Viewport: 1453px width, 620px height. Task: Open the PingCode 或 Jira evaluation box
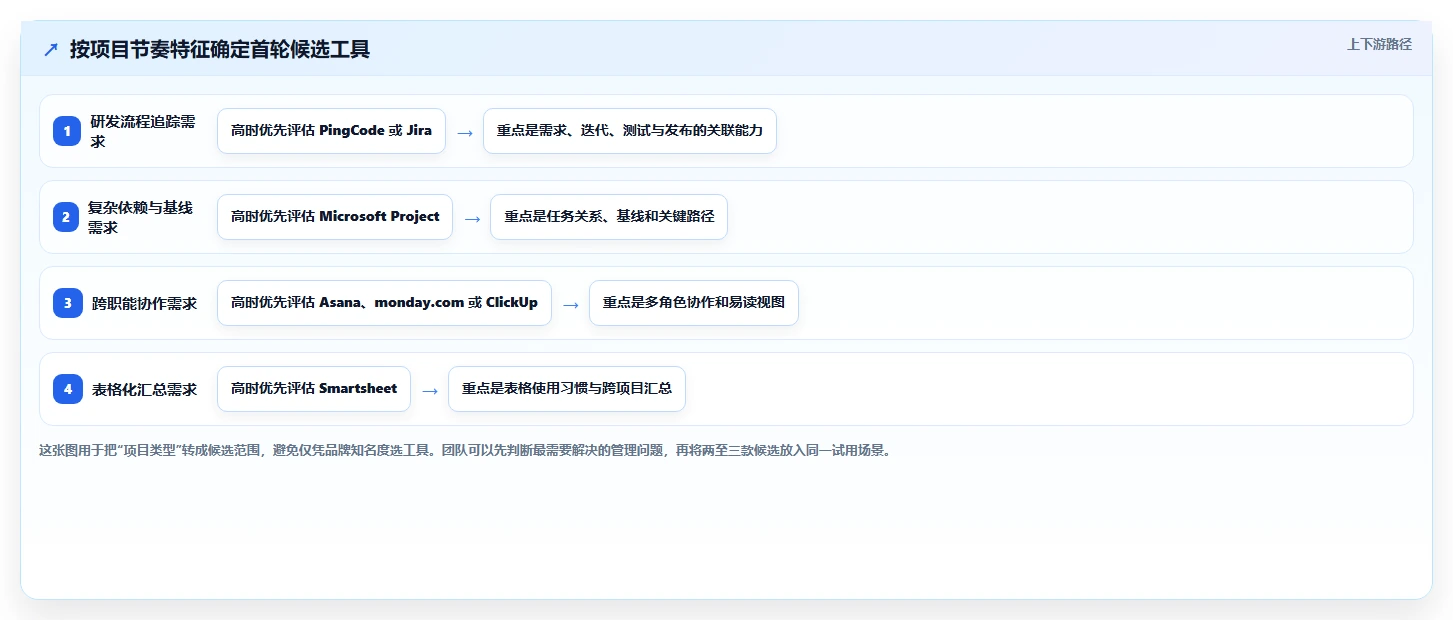(331, 131)
